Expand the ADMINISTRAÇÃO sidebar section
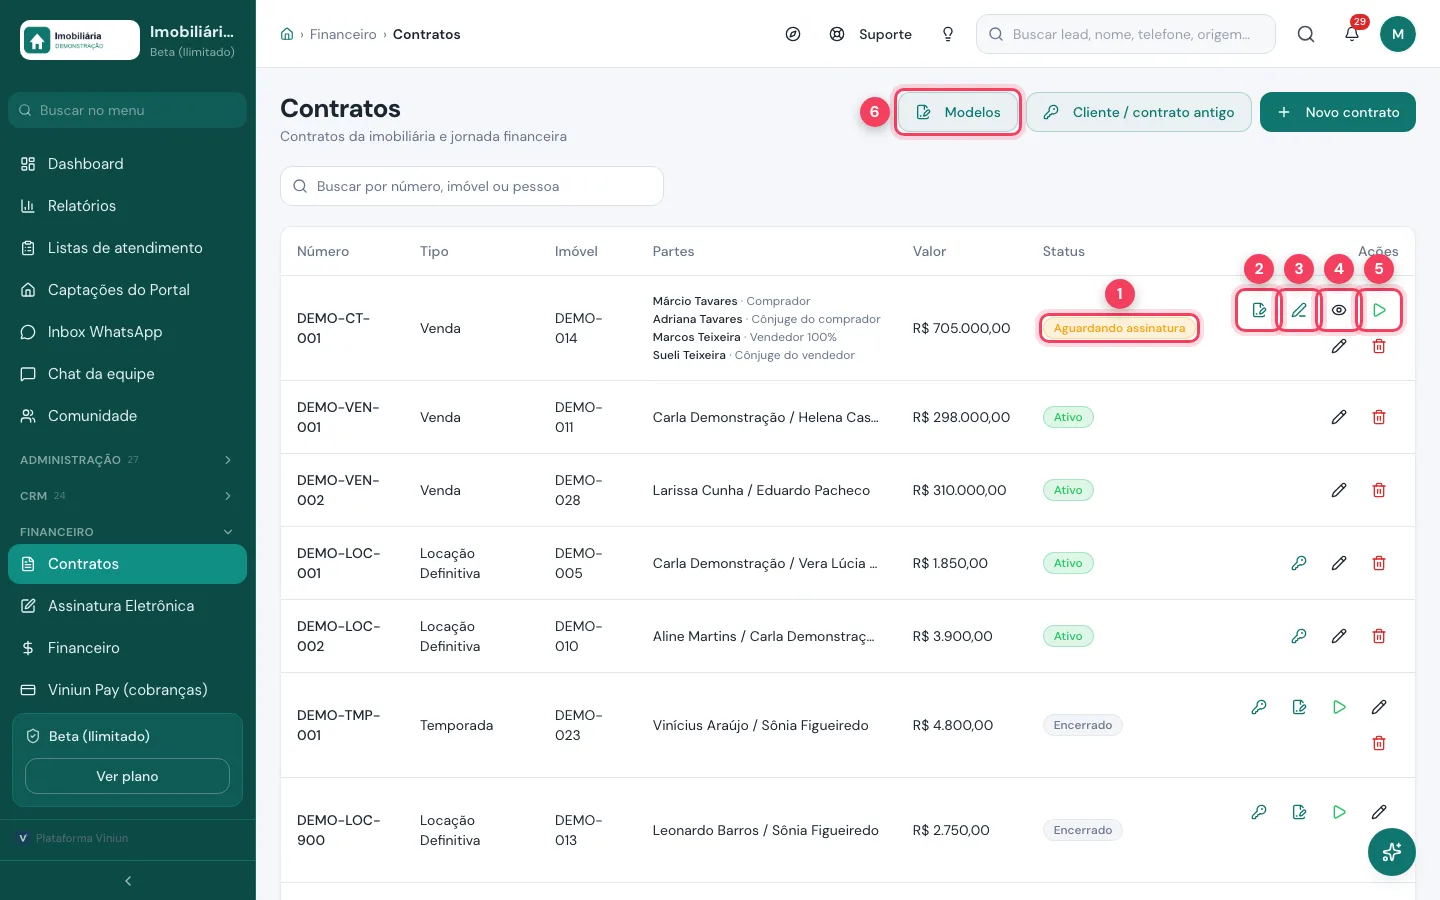Viewport: 1440px width, 900px height. pos(127,460)
